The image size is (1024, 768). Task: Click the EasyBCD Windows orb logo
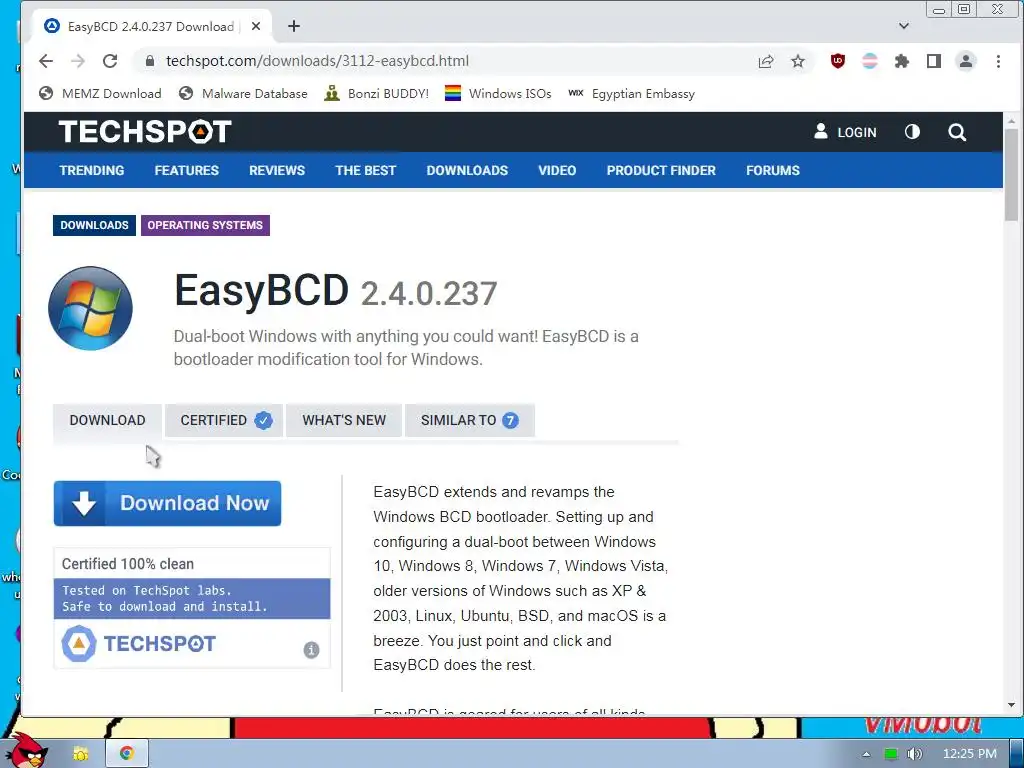pos(90,308)
